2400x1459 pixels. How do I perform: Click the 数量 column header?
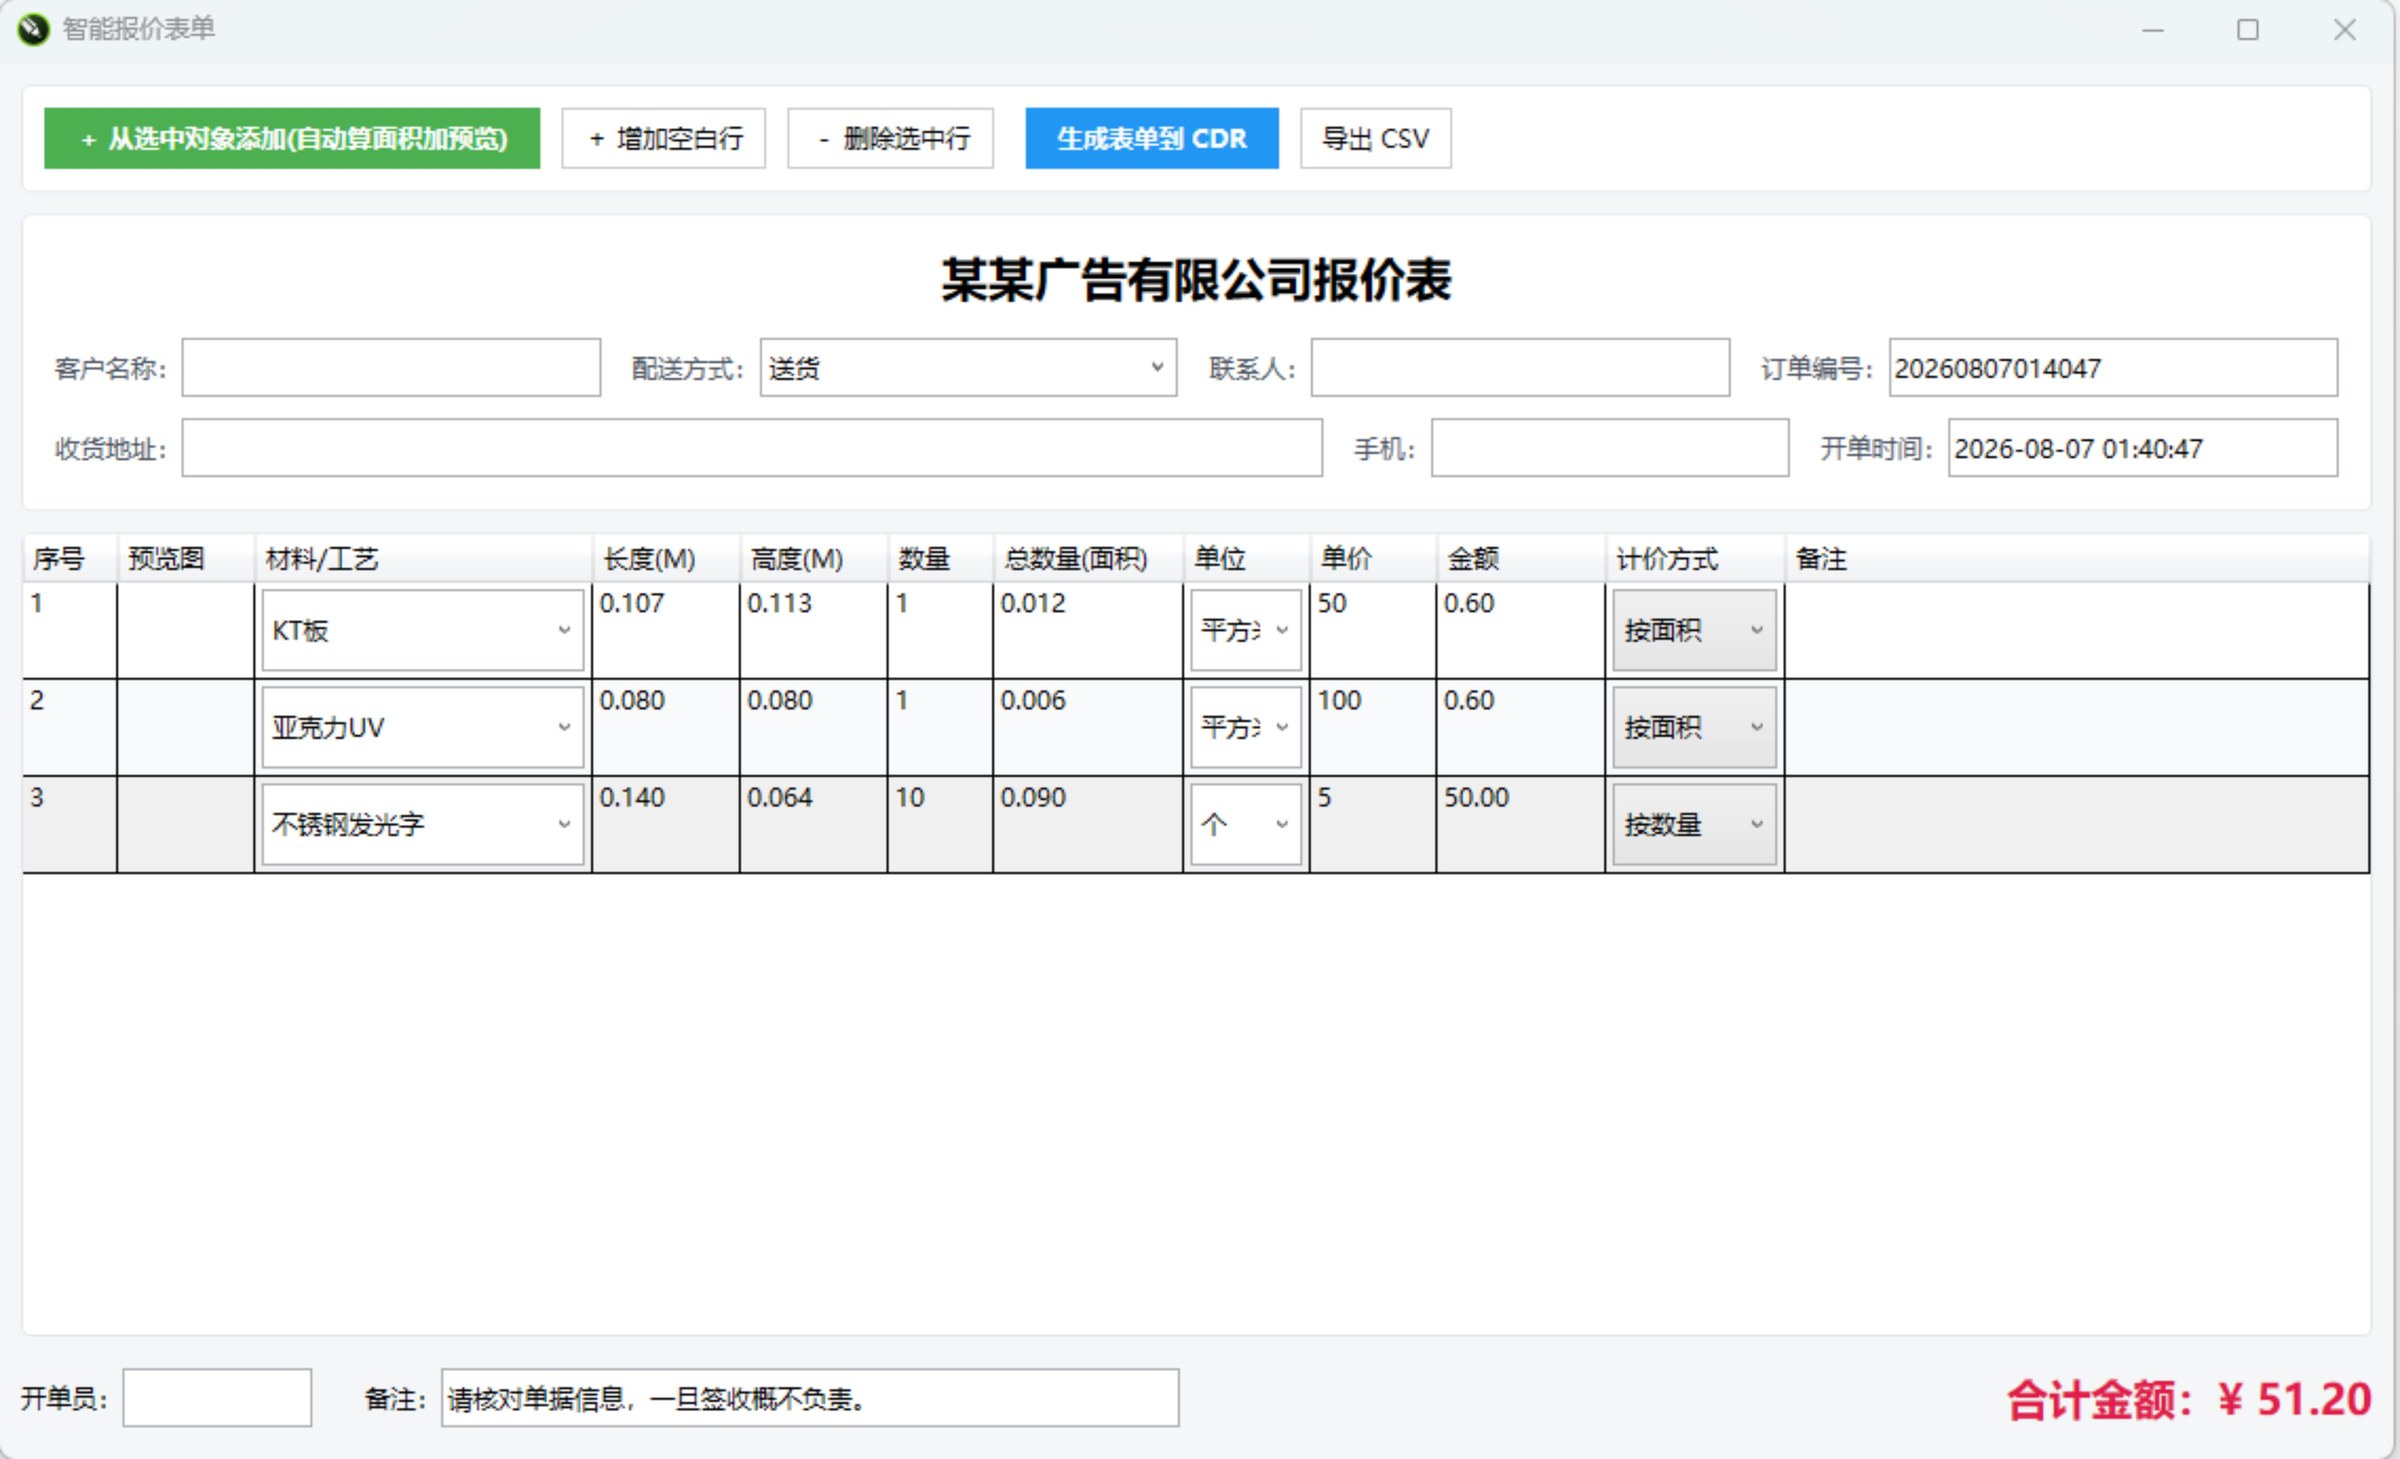pos(941,558)
